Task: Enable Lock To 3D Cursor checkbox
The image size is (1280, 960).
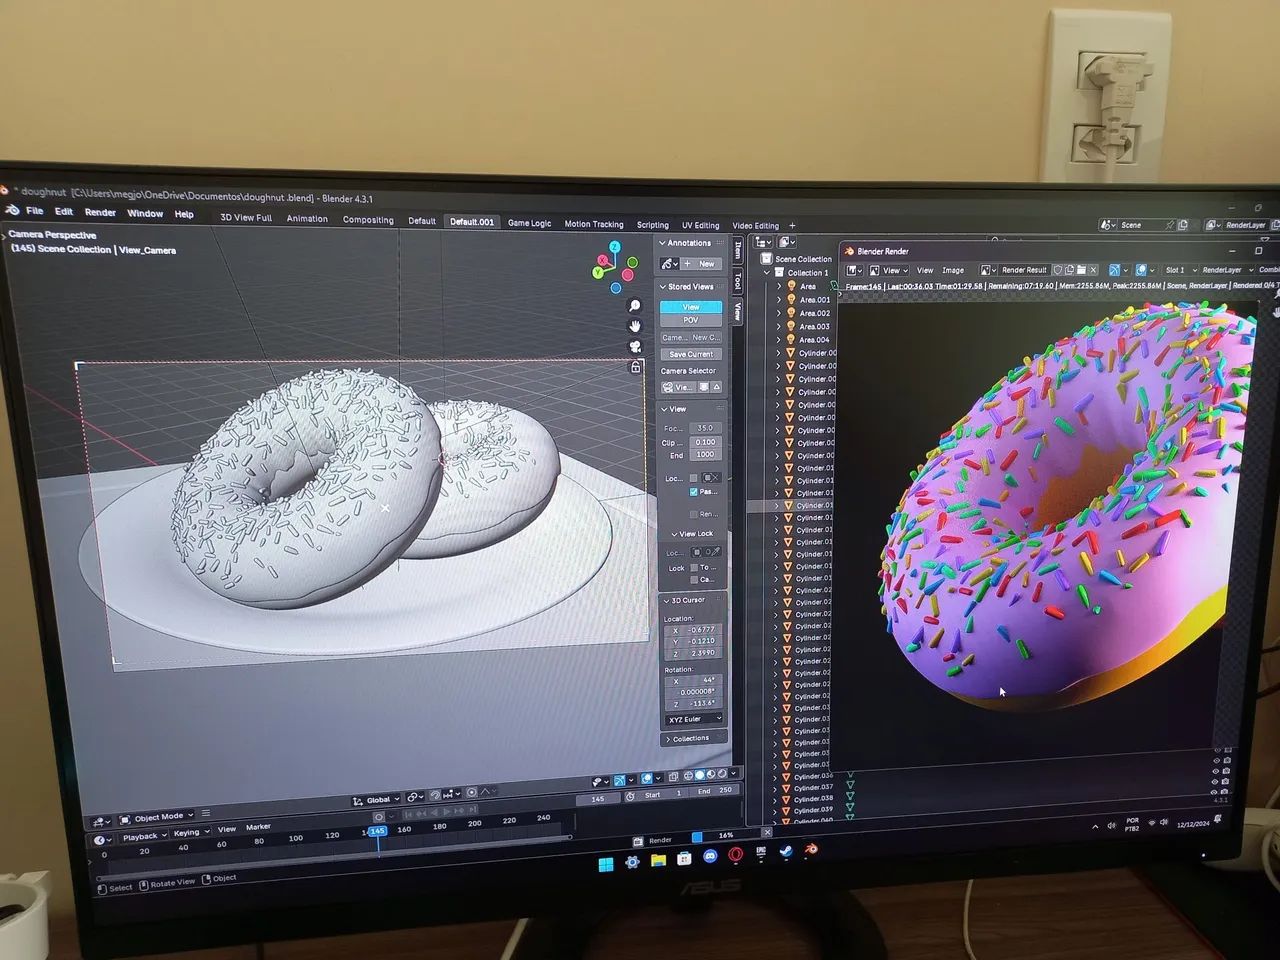Action: coord(694,568)
